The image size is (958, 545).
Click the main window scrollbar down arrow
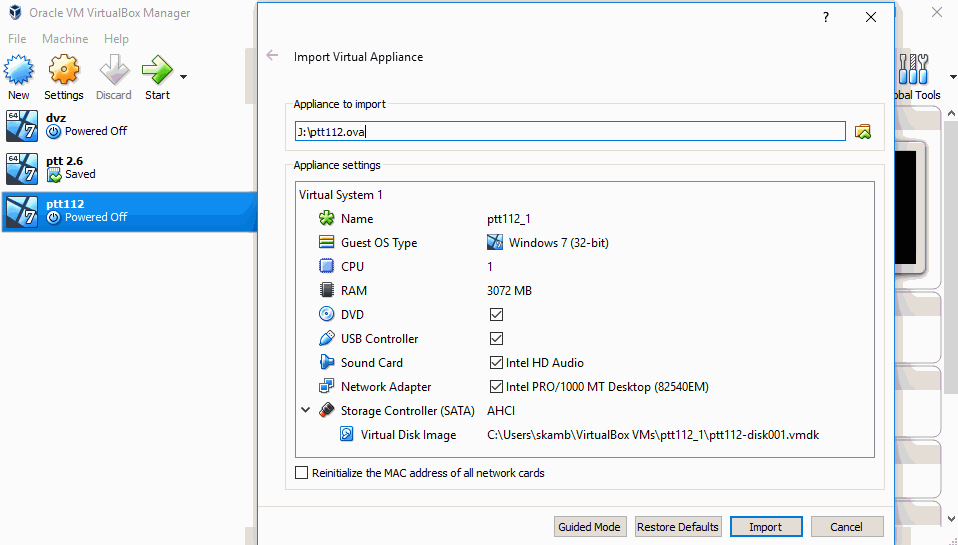(x=951, y=519)
